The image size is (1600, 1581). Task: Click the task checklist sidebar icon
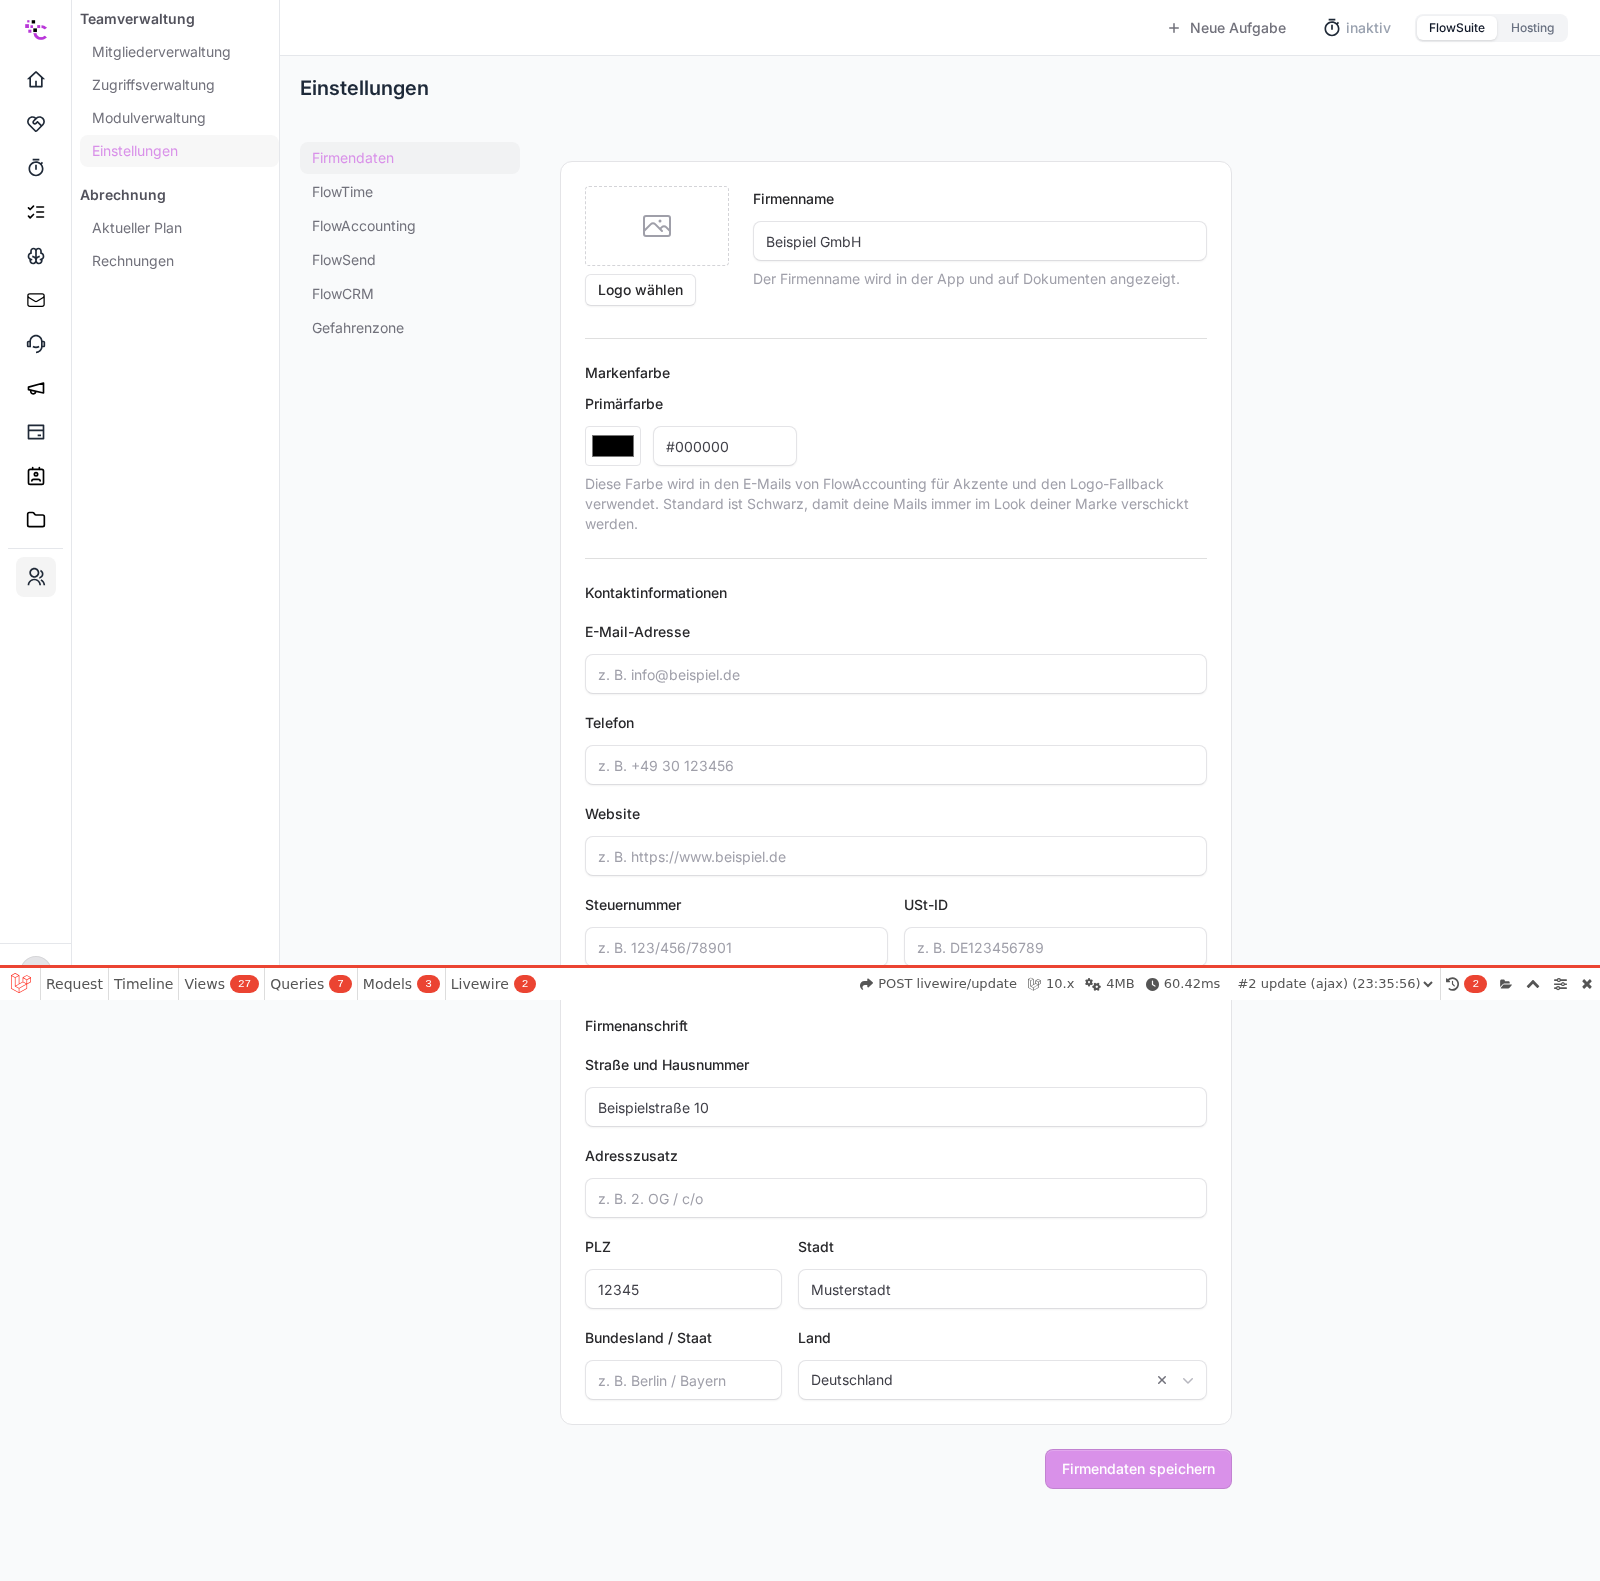point(36,212)
